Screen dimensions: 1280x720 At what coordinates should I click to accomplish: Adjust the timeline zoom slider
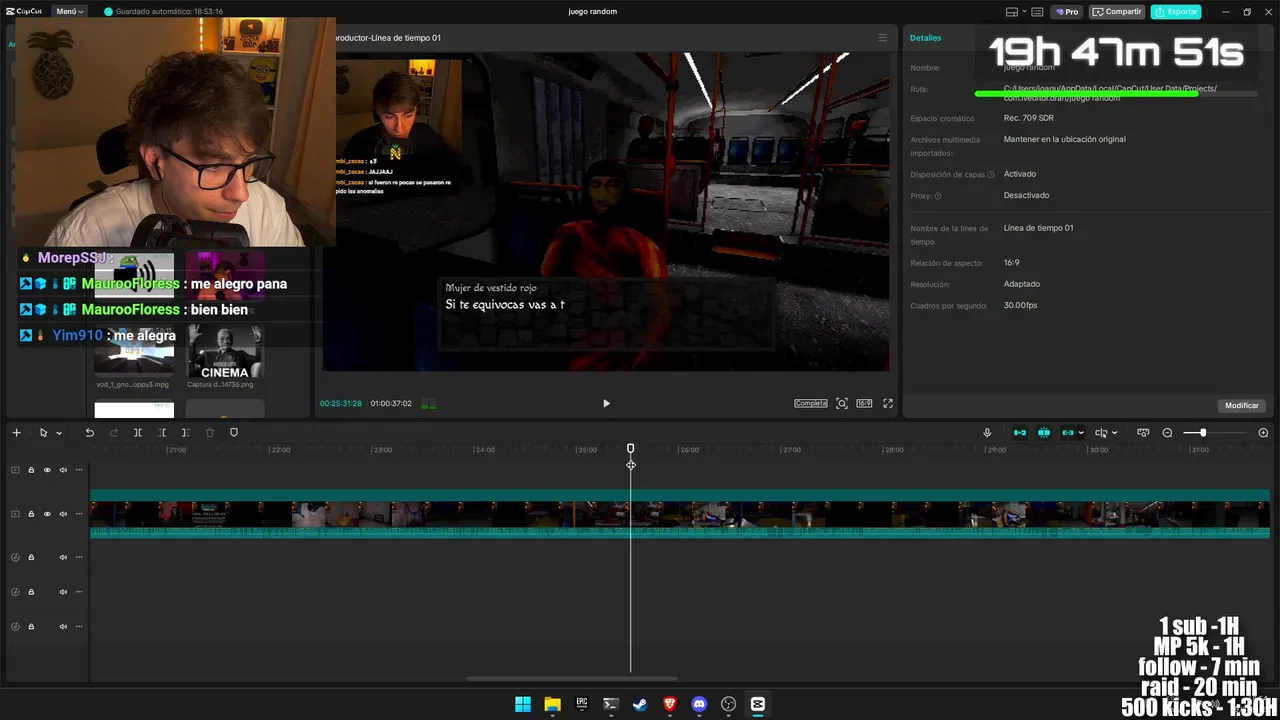tap(1203, 433)
